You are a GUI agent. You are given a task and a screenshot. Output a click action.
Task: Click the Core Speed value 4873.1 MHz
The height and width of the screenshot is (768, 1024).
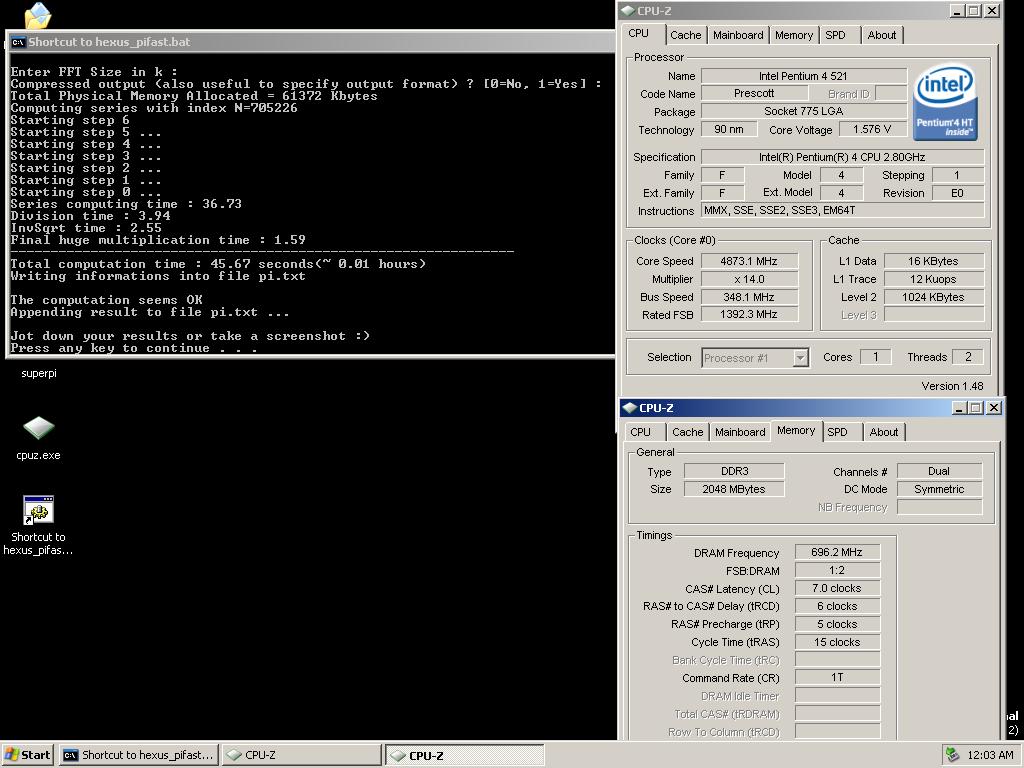[749, 261]
